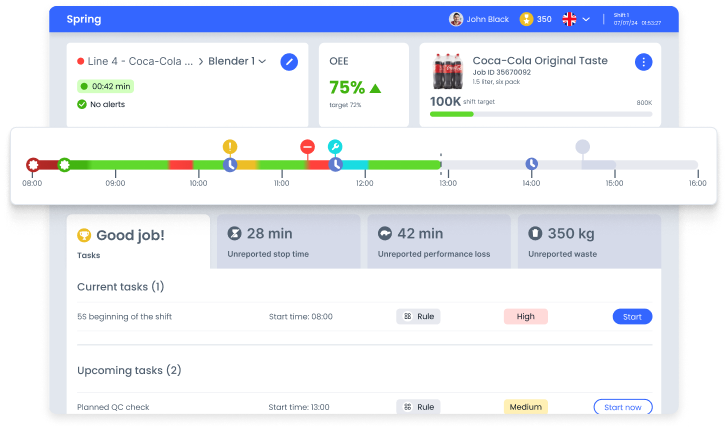
Task: Expand the Blender 1 dropdown
Action: click(x=262, y=61)
